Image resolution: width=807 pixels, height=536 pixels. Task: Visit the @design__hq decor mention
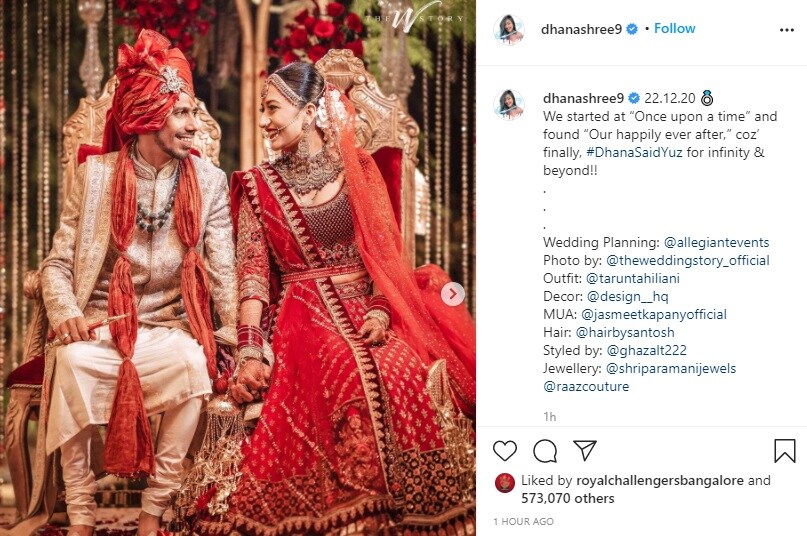pos(627,297)
